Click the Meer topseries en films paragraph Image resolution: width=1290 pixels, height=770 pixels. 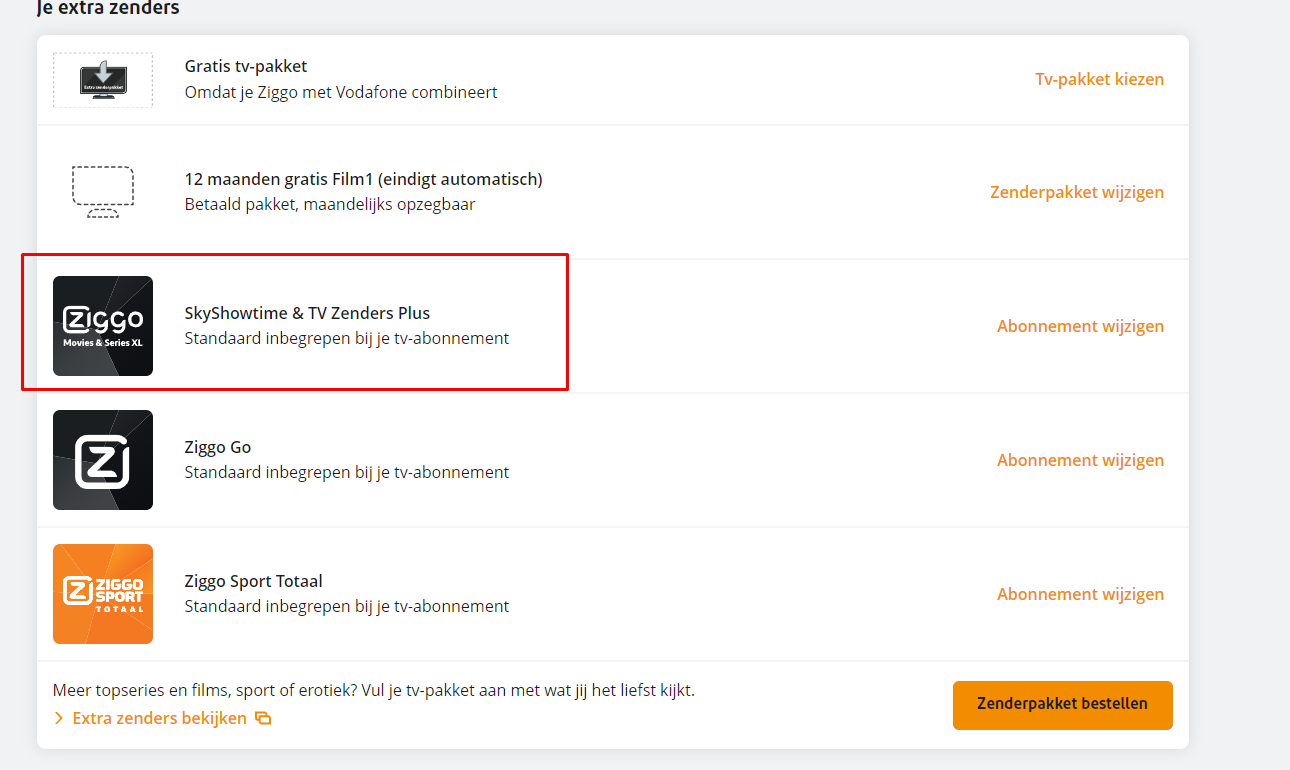tap(373, 690)
